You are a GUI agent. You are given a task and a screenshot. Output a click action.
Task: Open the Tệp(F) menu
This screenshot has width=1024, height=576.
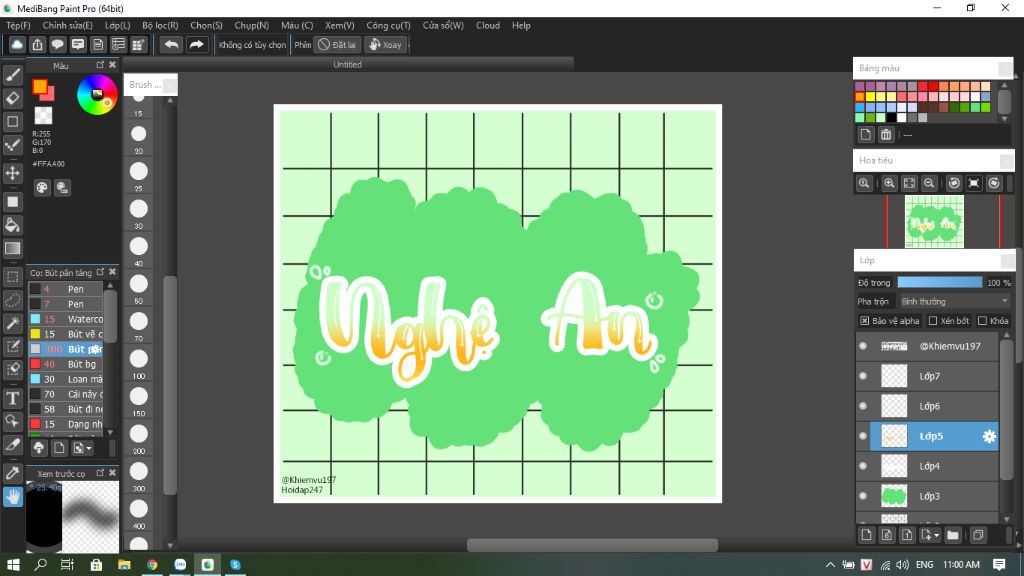coord(18,25)
